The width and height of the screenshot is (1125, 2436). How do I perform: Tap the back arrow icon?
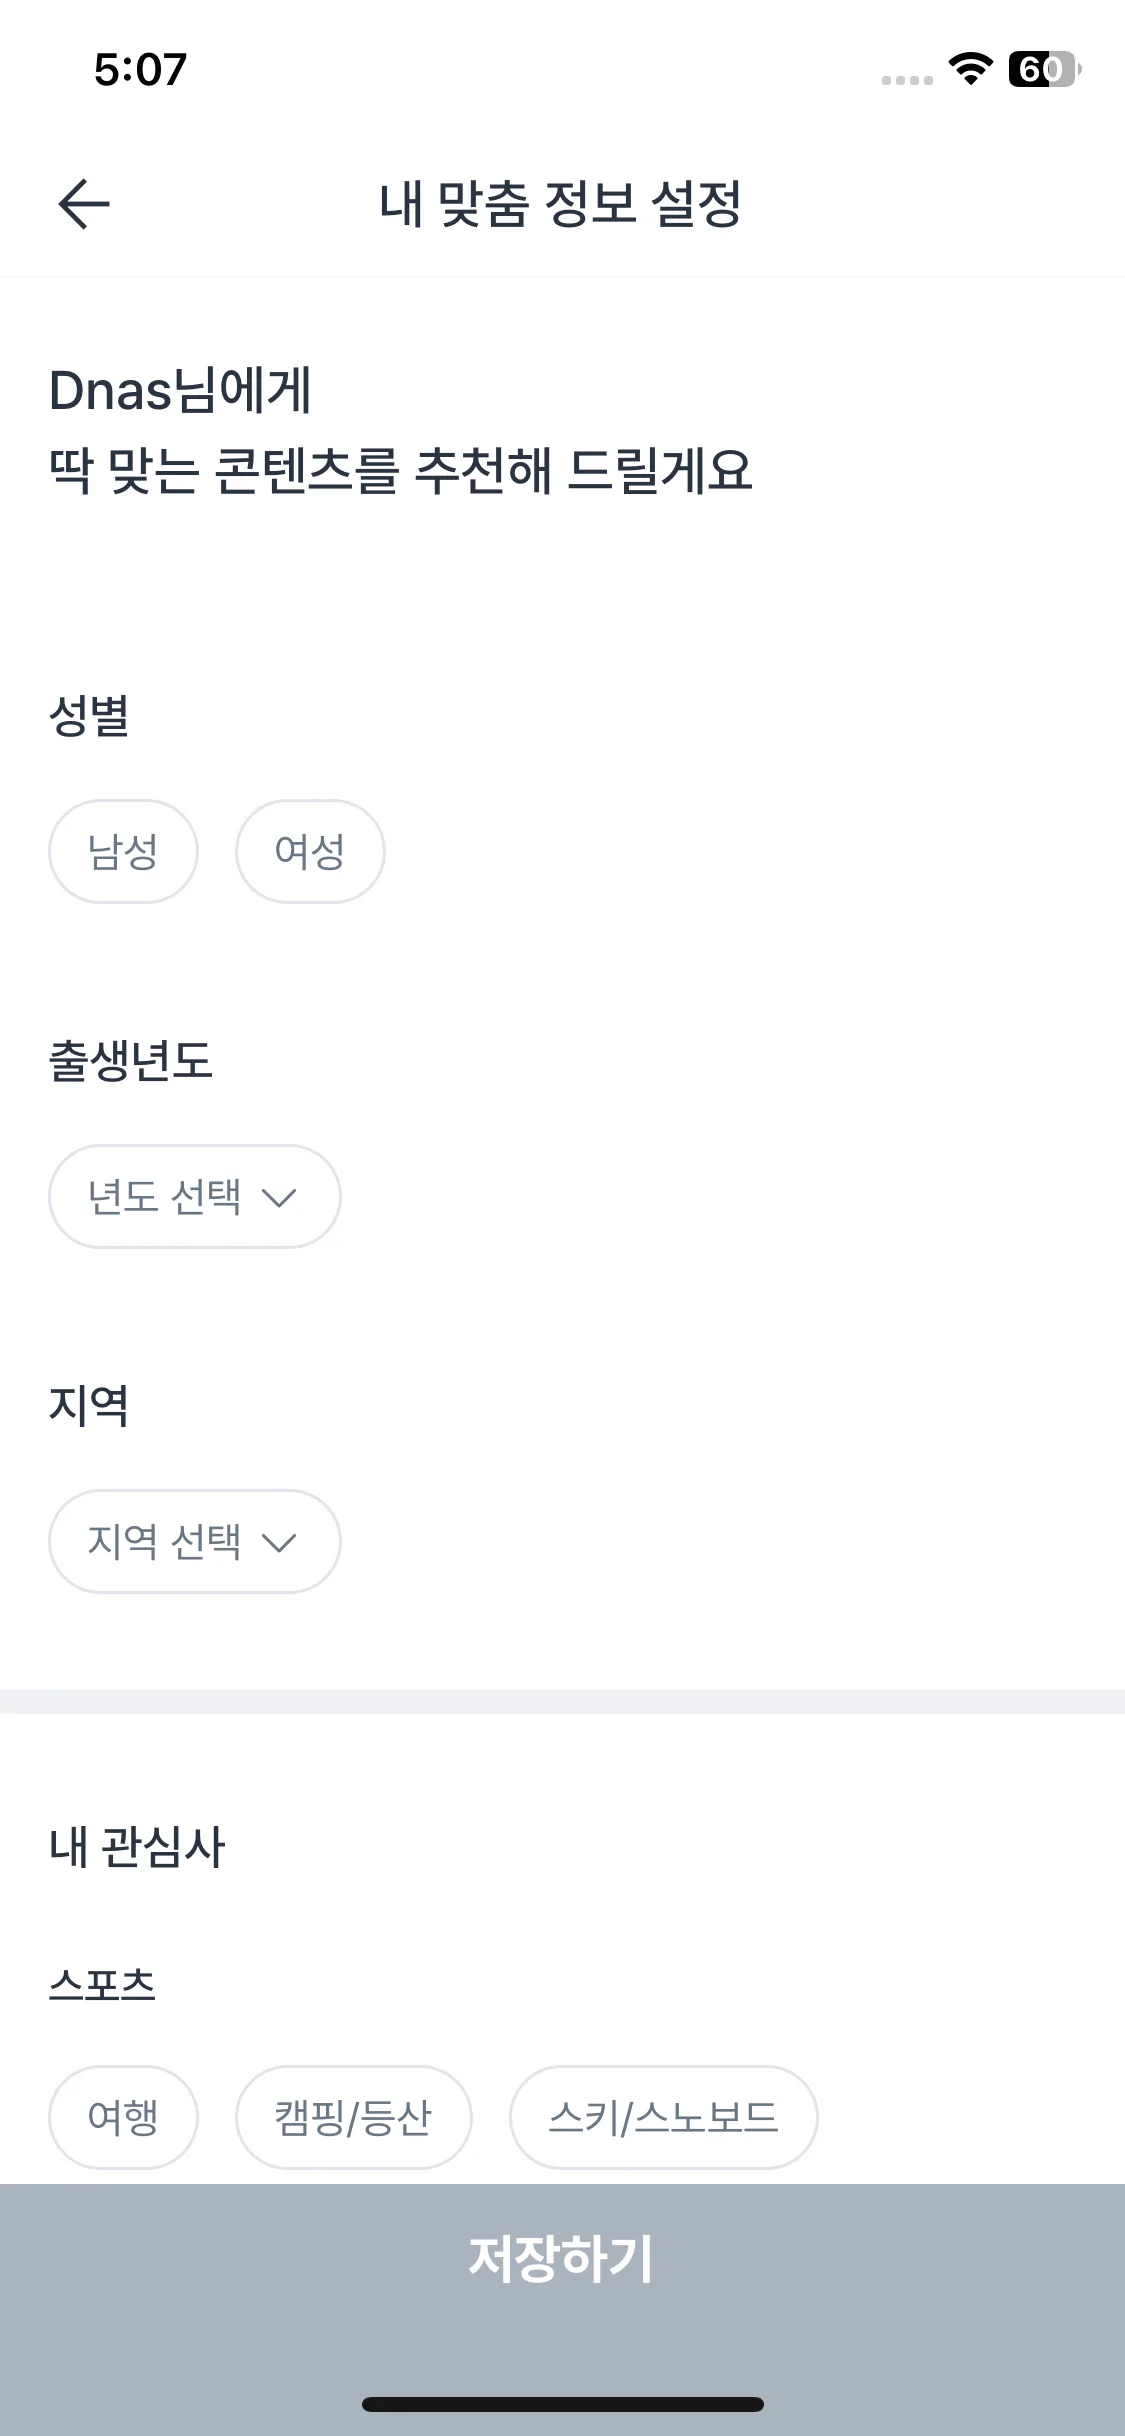(84, 204)
